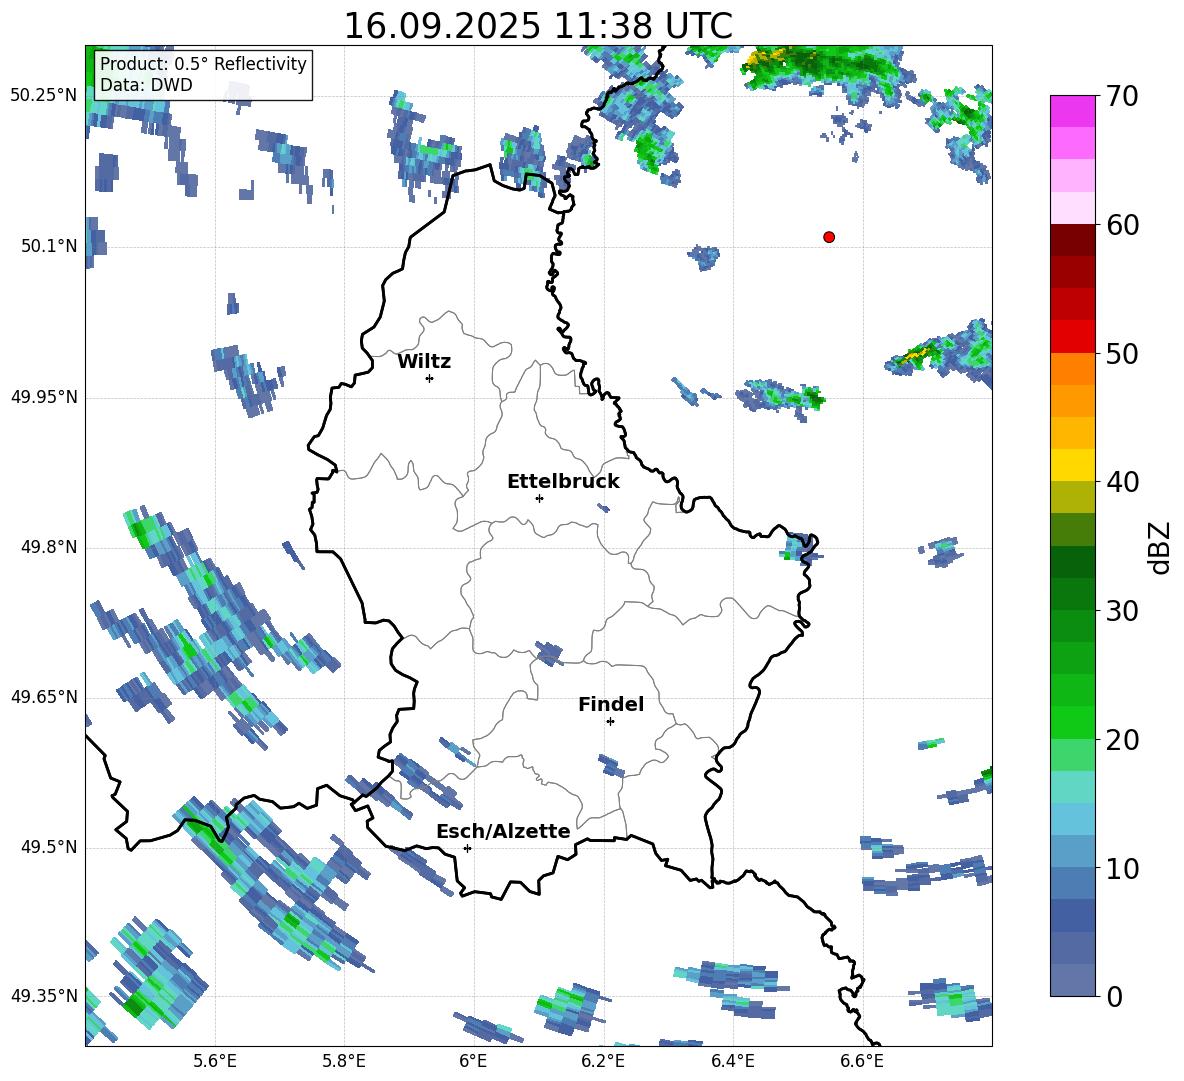This screenshot has height=1081, width=1184.
Task: Click the 70 value on colorbar
Action: point(1122,97)
